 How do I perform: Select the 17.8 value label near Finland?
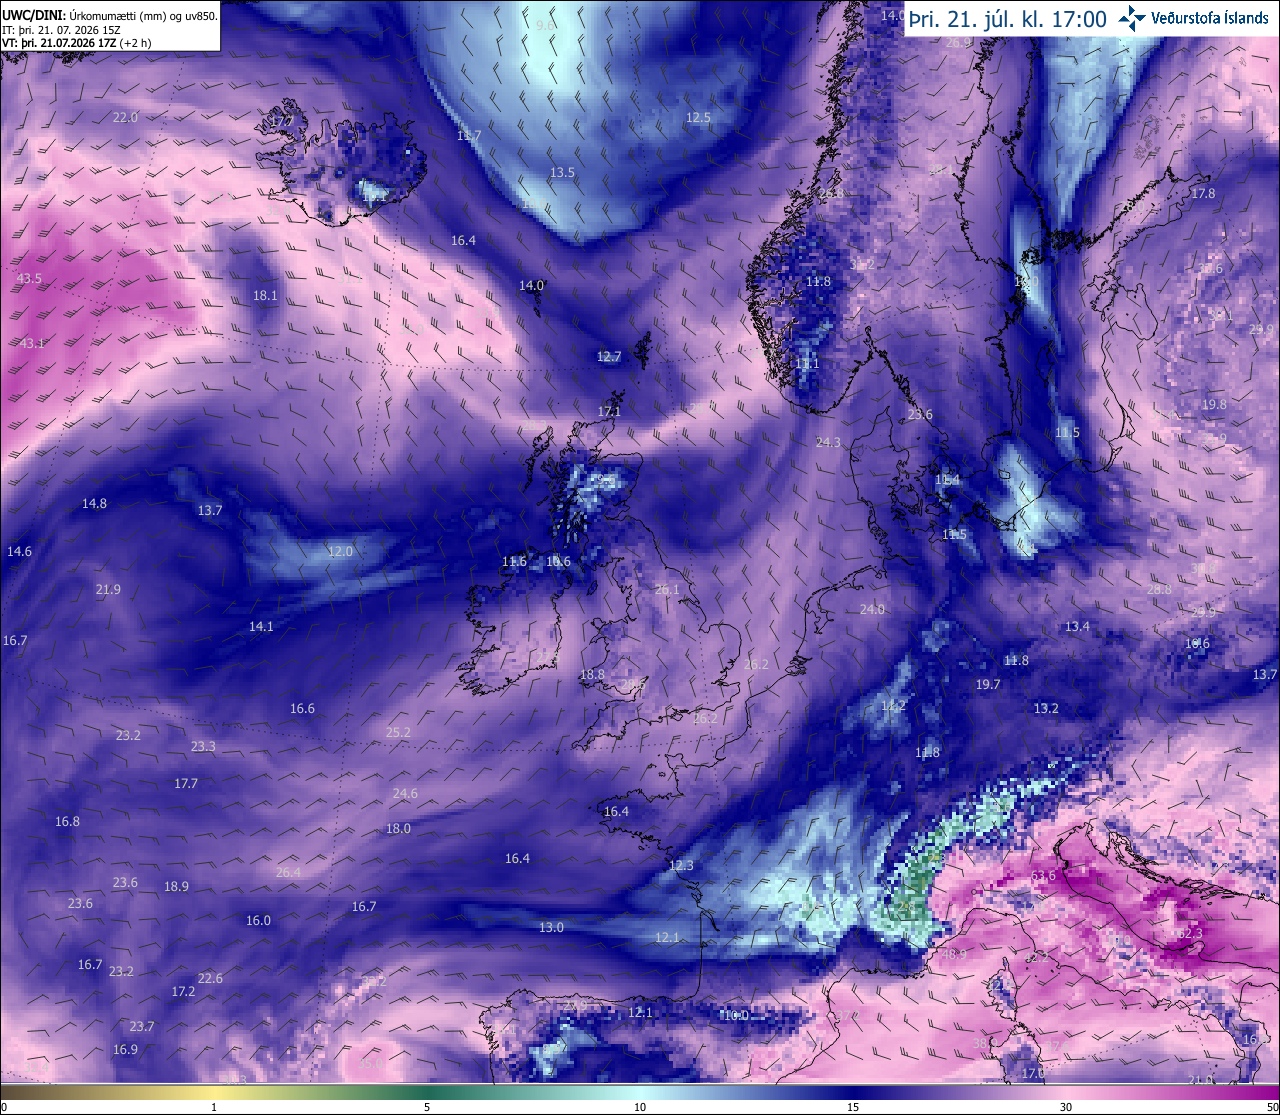click(1203, 193)
